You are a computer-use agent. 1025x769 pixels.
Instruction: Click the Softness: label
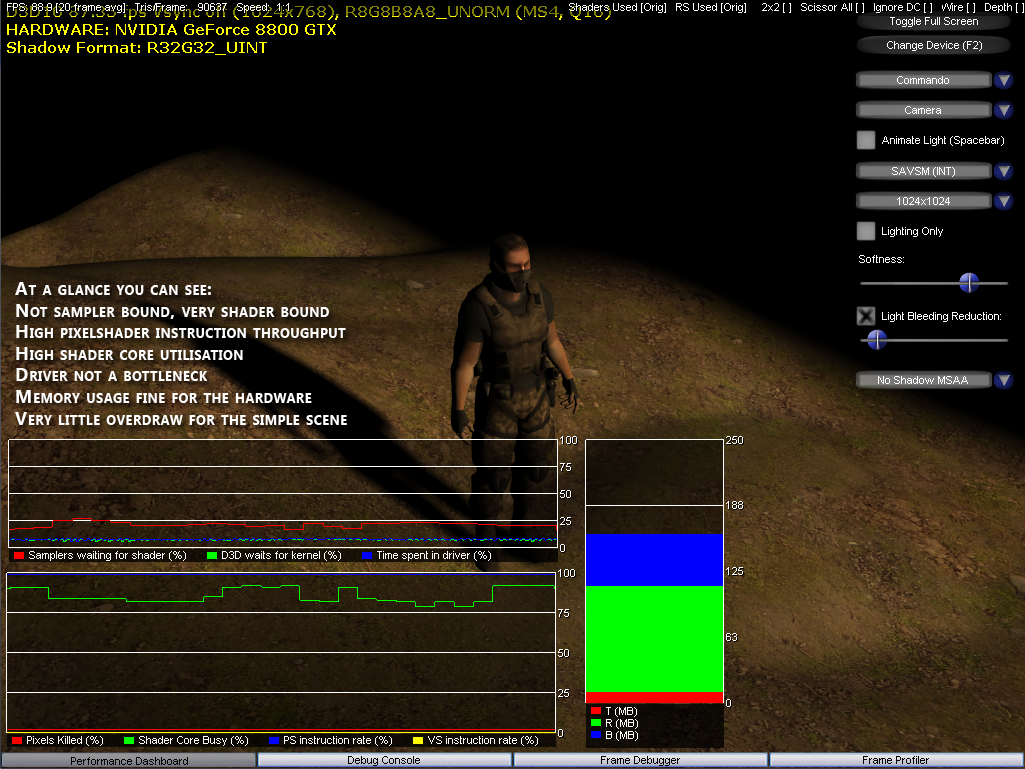(881, 259)
